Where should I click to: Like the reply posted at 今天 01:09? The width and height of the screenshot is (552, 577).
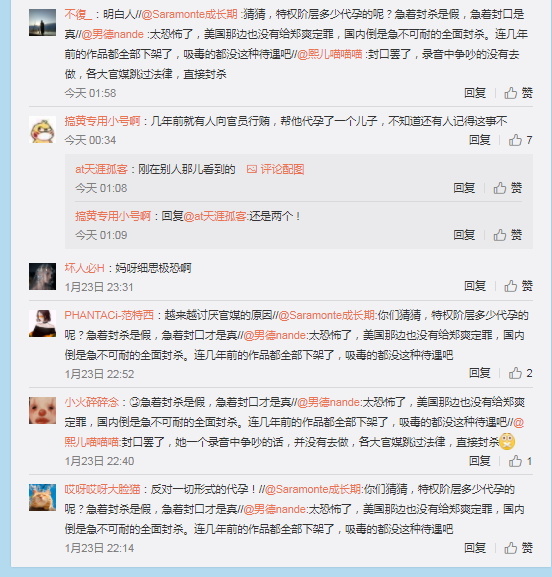[x=507, y=235]
